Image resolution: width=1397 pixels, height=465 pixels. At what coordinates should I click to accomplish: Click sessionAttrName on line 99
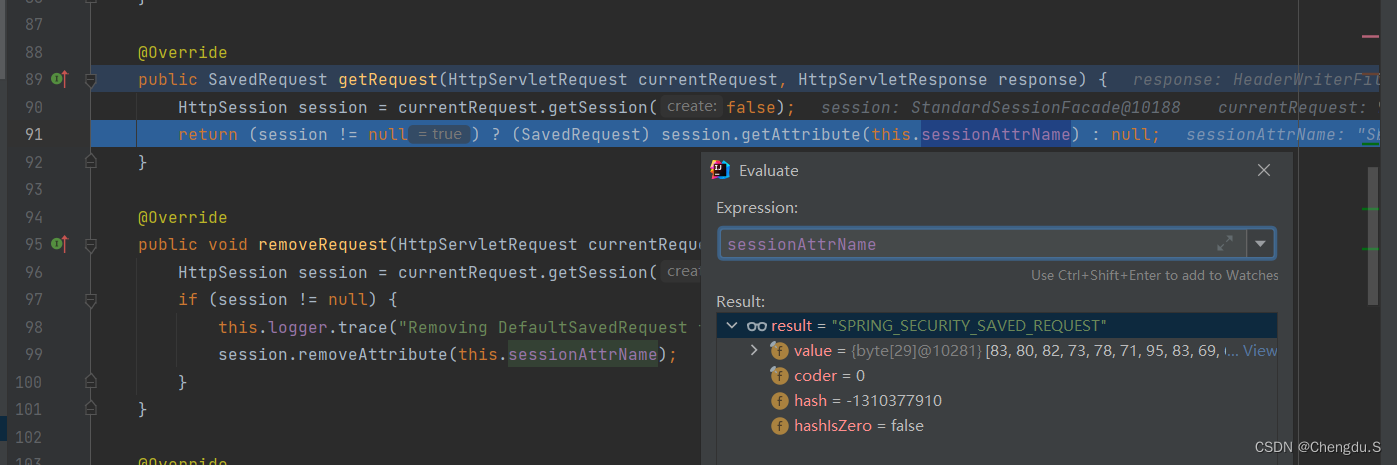tap(583, 354)
